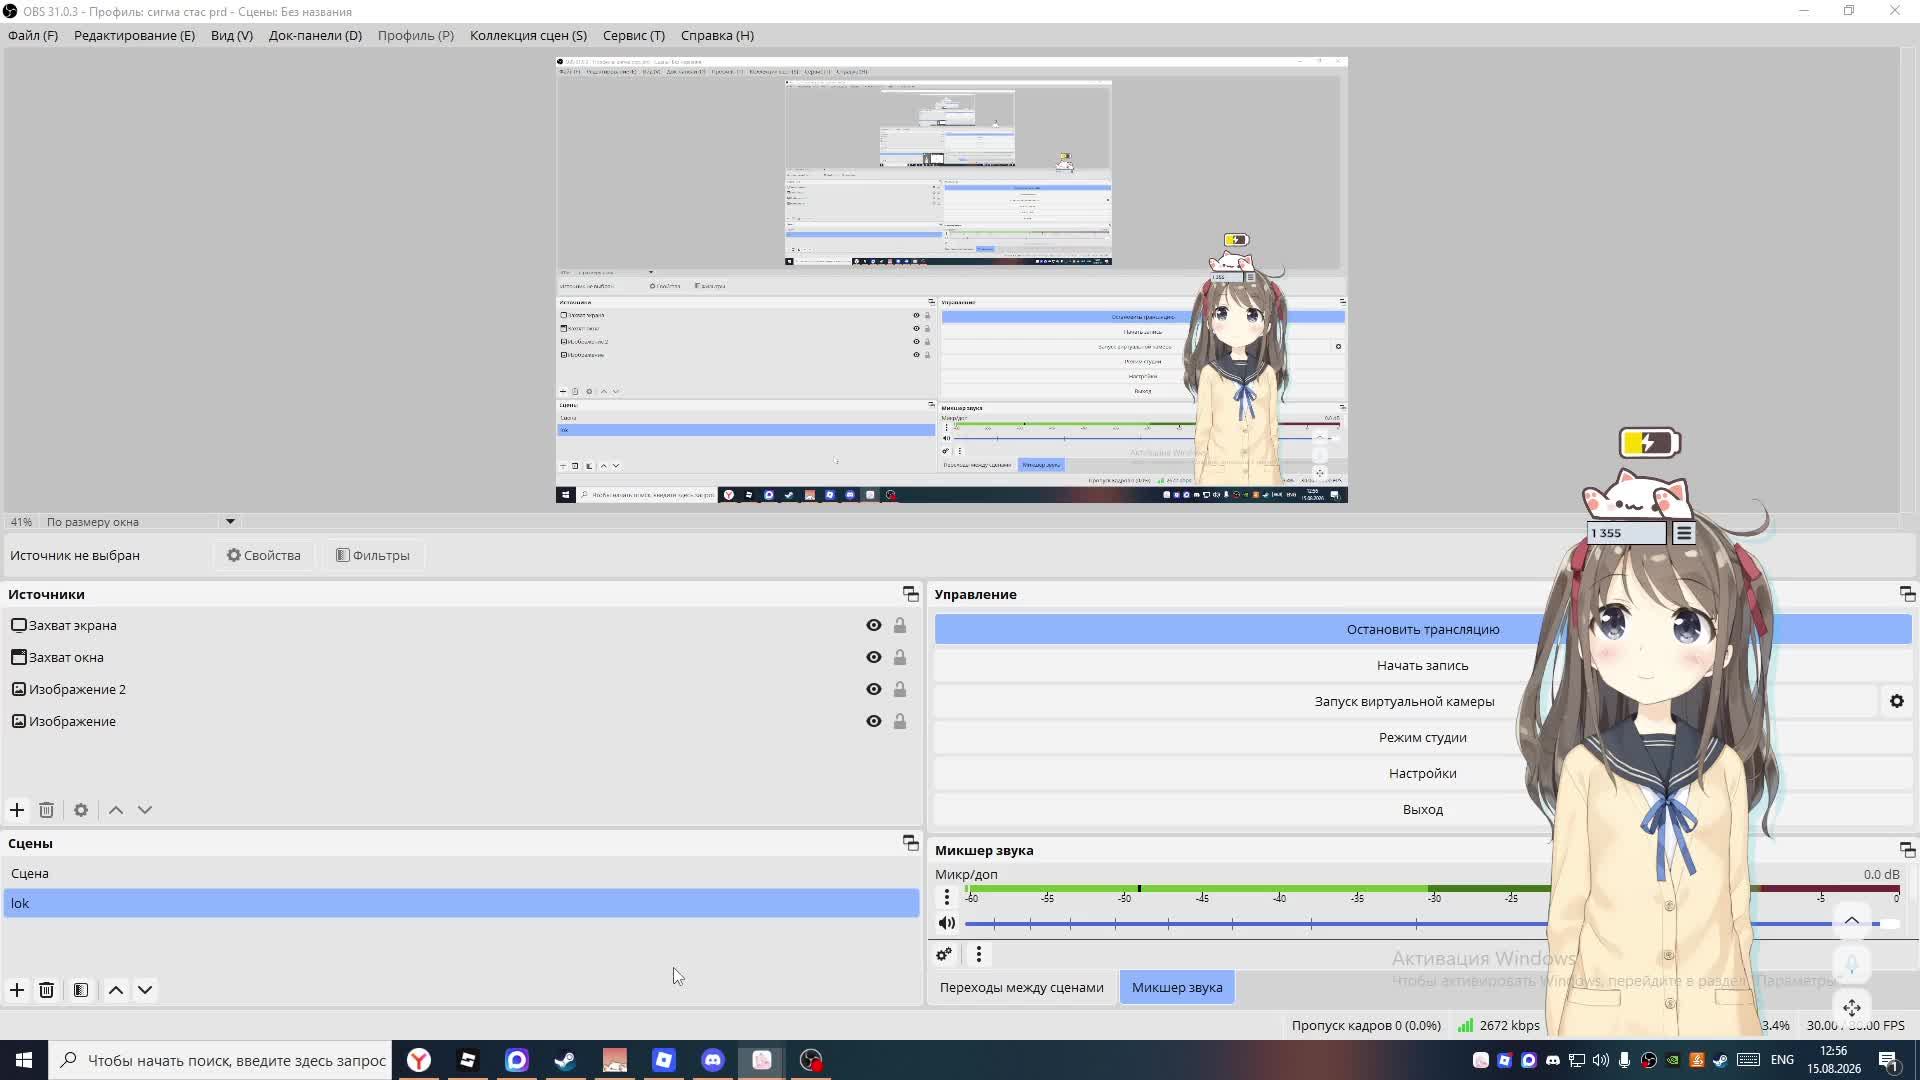Select scene named Сцена
Screen dimensions: 1920x1080
[461, 873]
